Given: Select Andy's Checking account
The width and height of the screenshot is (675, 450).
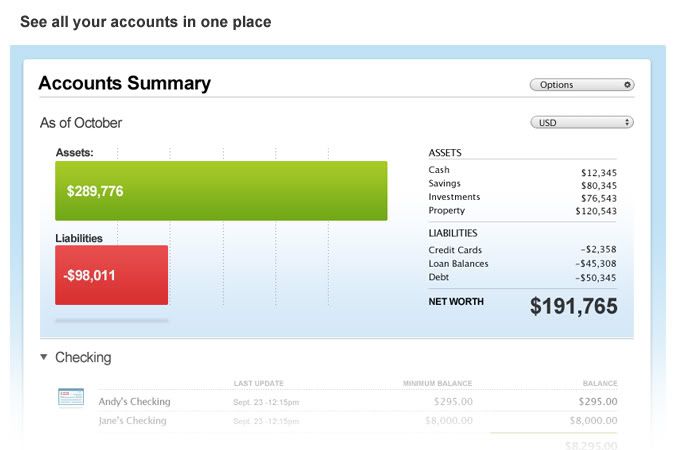Looking at the screenshot, I should point(135,402).
